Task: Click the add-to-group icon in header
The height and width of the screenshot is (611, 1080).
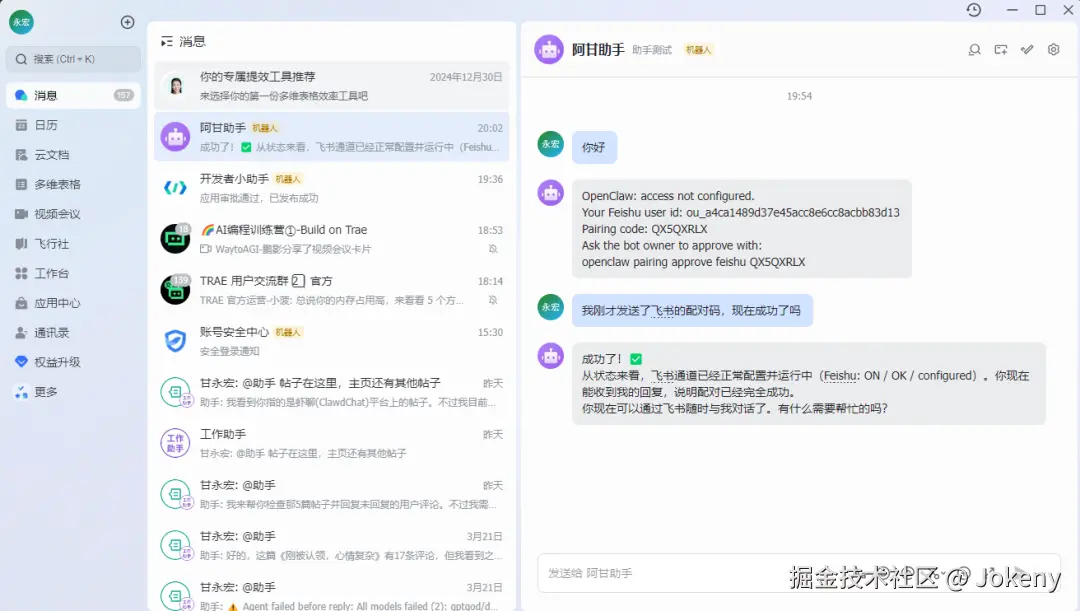Action: tap(1001, 50)
